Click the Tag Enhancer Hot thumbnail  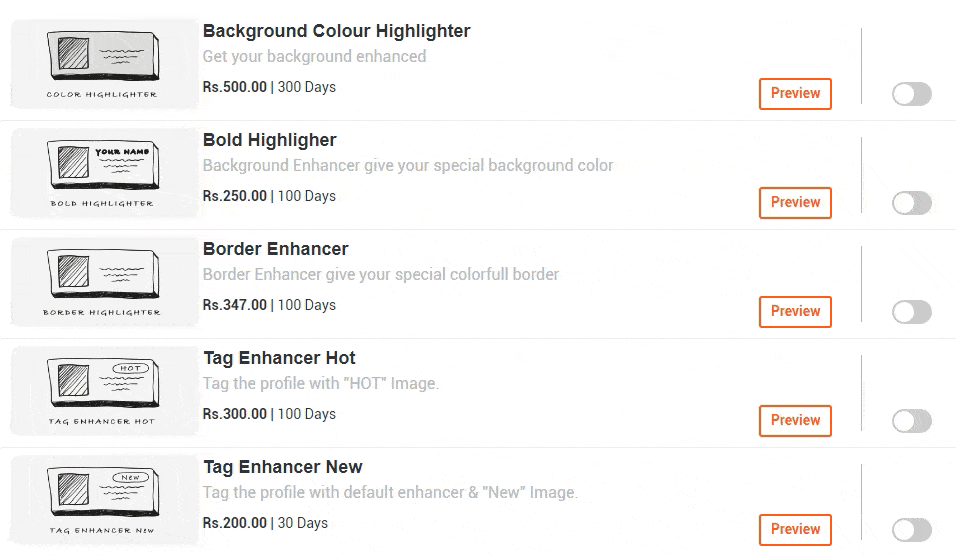coord(104,391)
